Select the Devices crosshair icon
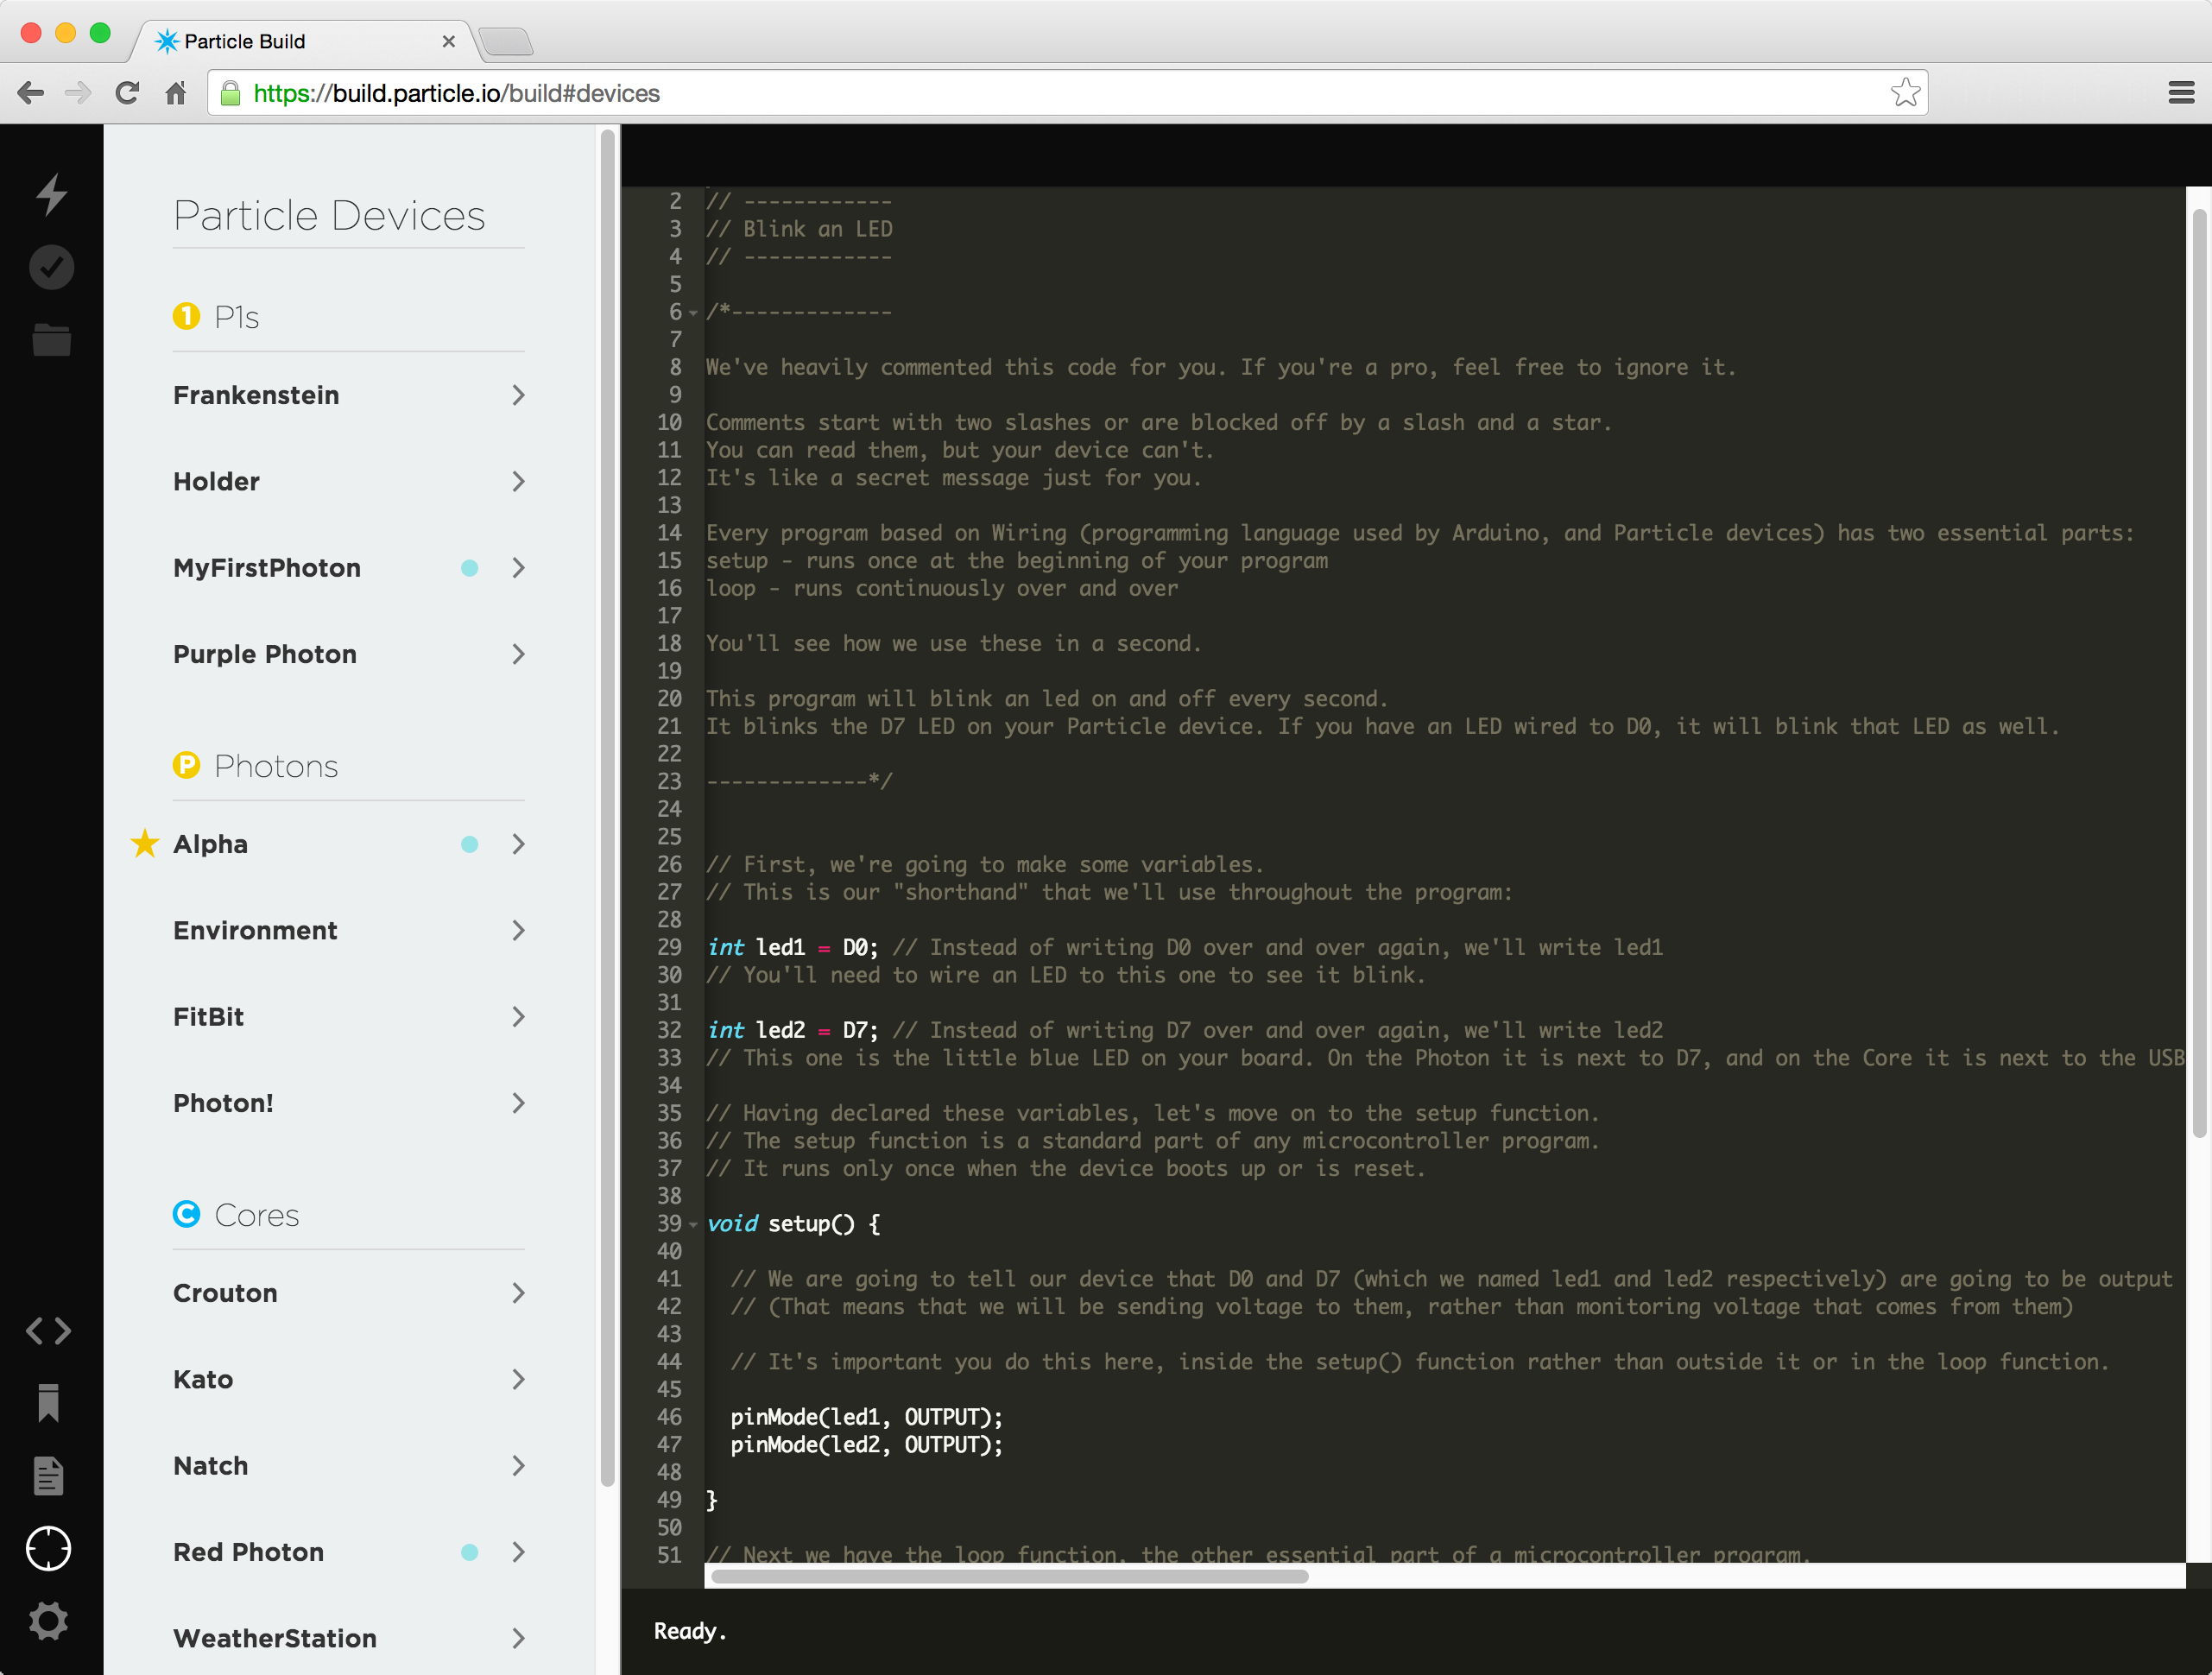 48,1548
